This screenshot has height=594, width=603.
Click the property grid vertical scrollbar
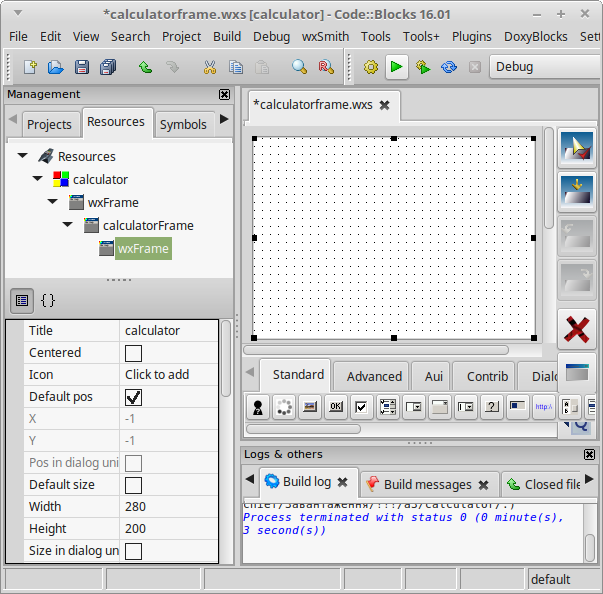pyautogui.click(x=226, y=358)
